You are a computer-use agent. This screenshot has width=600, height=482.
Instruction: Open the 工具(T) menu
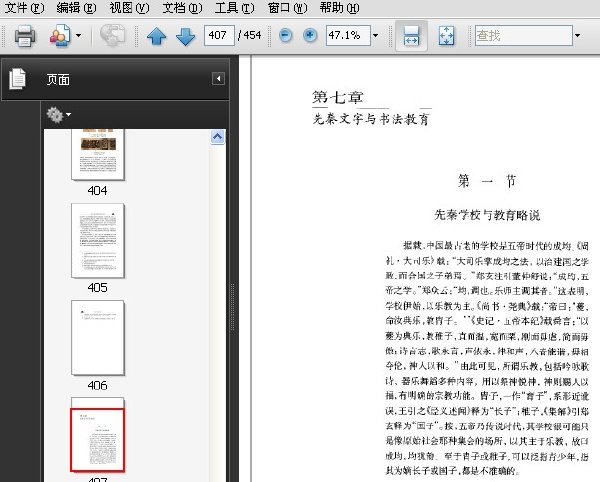pos(234,8)
